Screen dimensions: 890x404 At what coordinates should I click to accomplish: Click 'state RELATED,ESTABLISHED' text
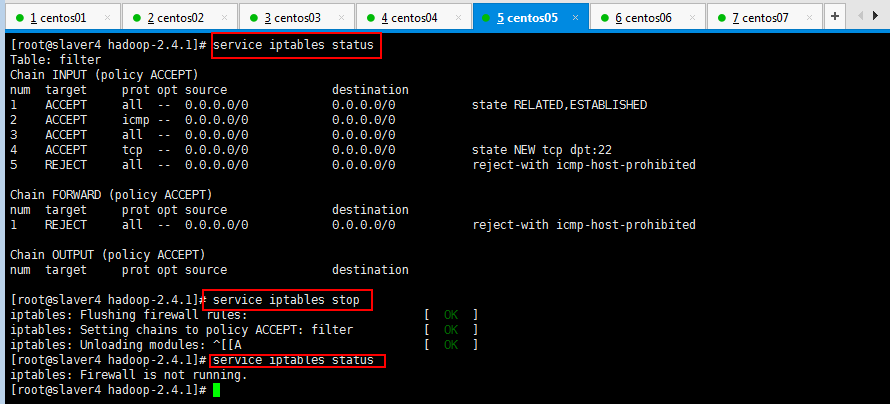coord(560,105)
